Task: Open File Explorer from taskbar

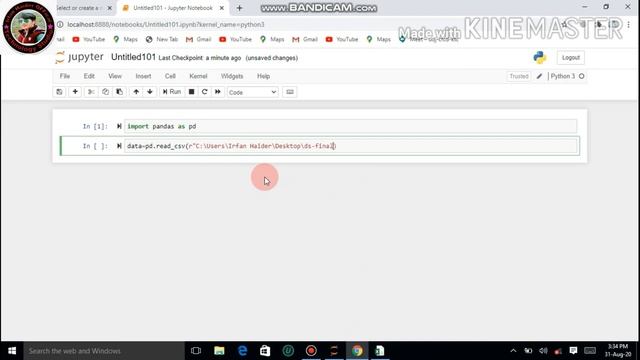Action: [219, 351]
